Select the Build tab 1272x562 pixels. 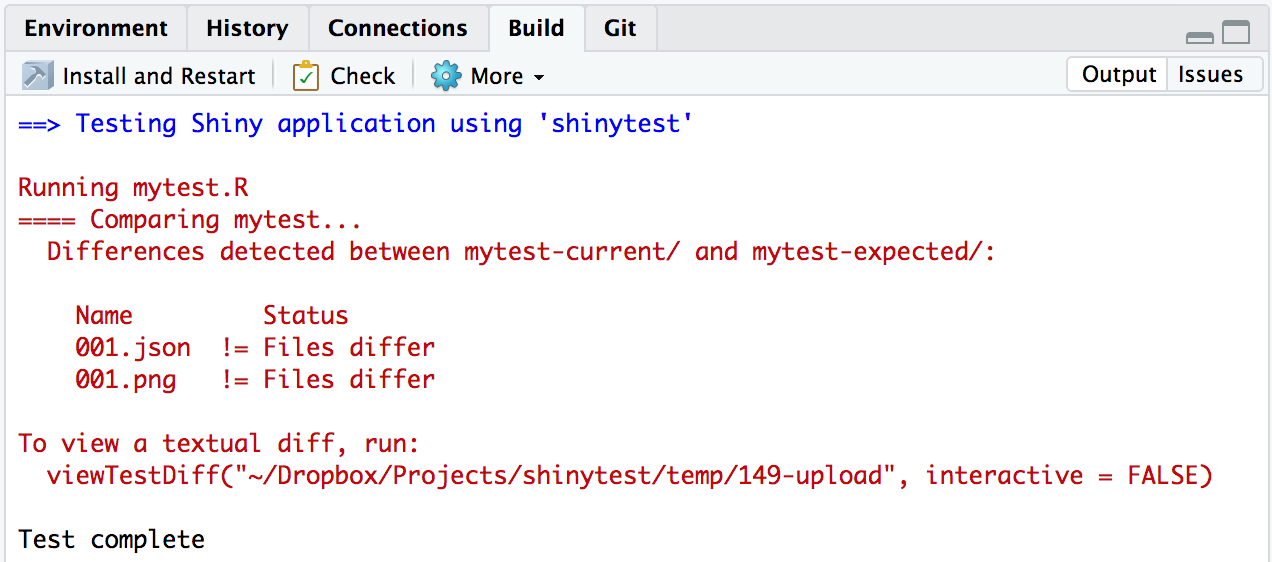[536, 28]
